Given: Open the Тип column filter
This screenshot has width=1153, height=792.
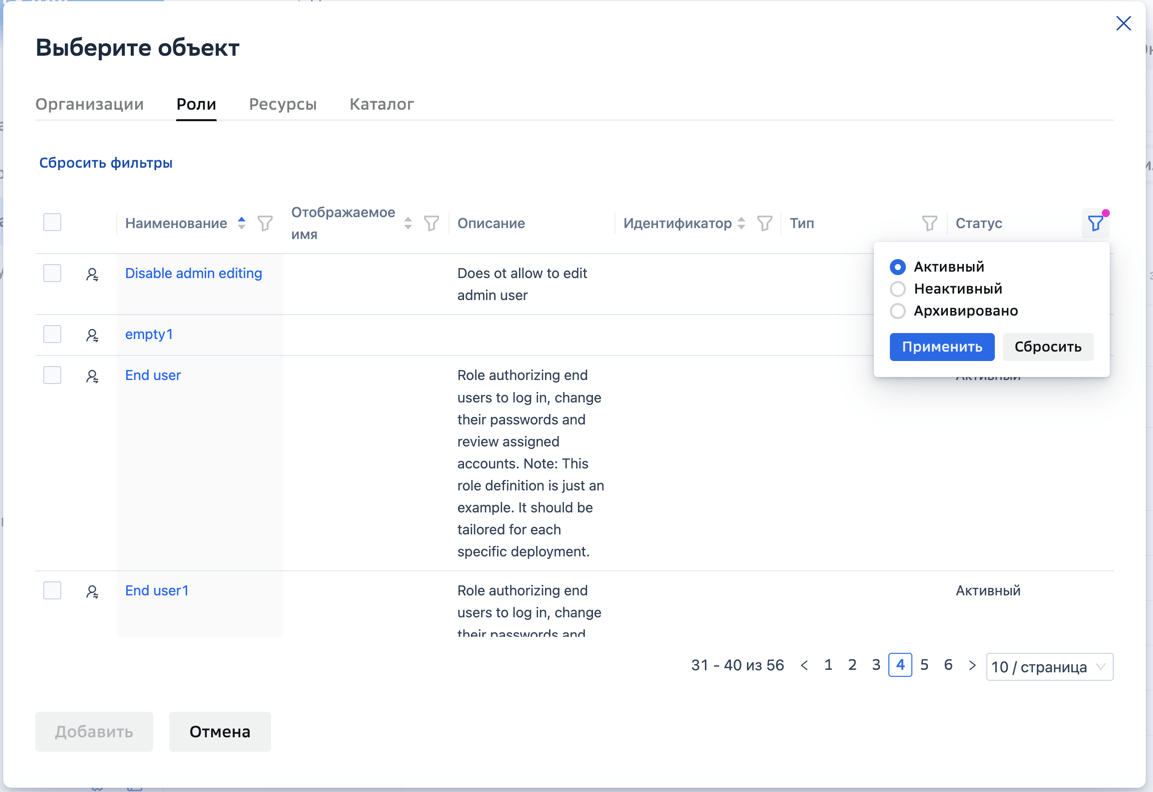Looking at the screenshot, I should click(x=929, y=223).
